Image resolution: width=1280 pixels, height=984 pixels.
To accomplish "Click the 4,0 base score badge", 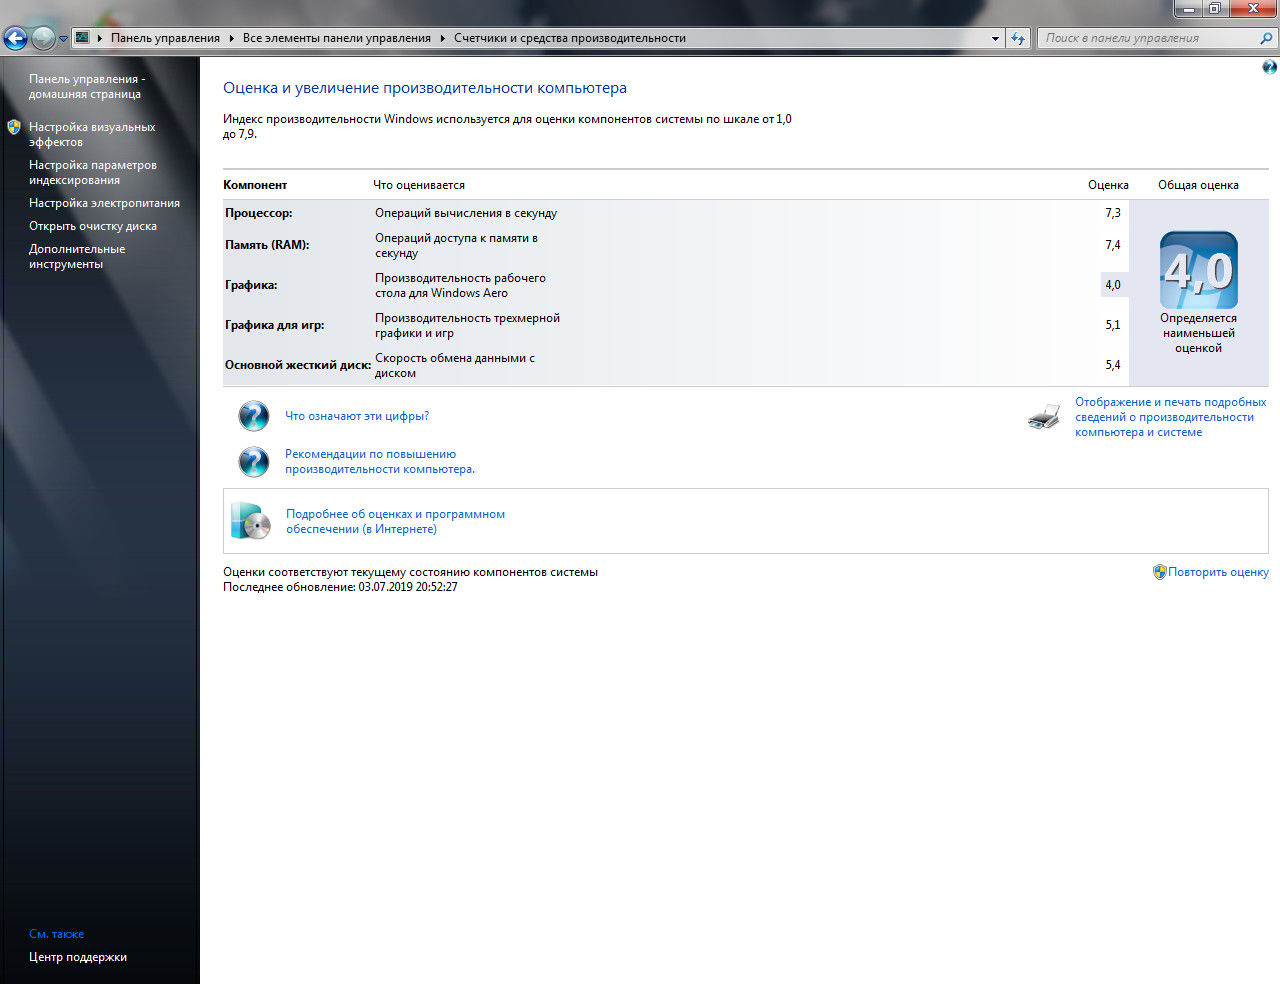I will (x=1198, y=270).
